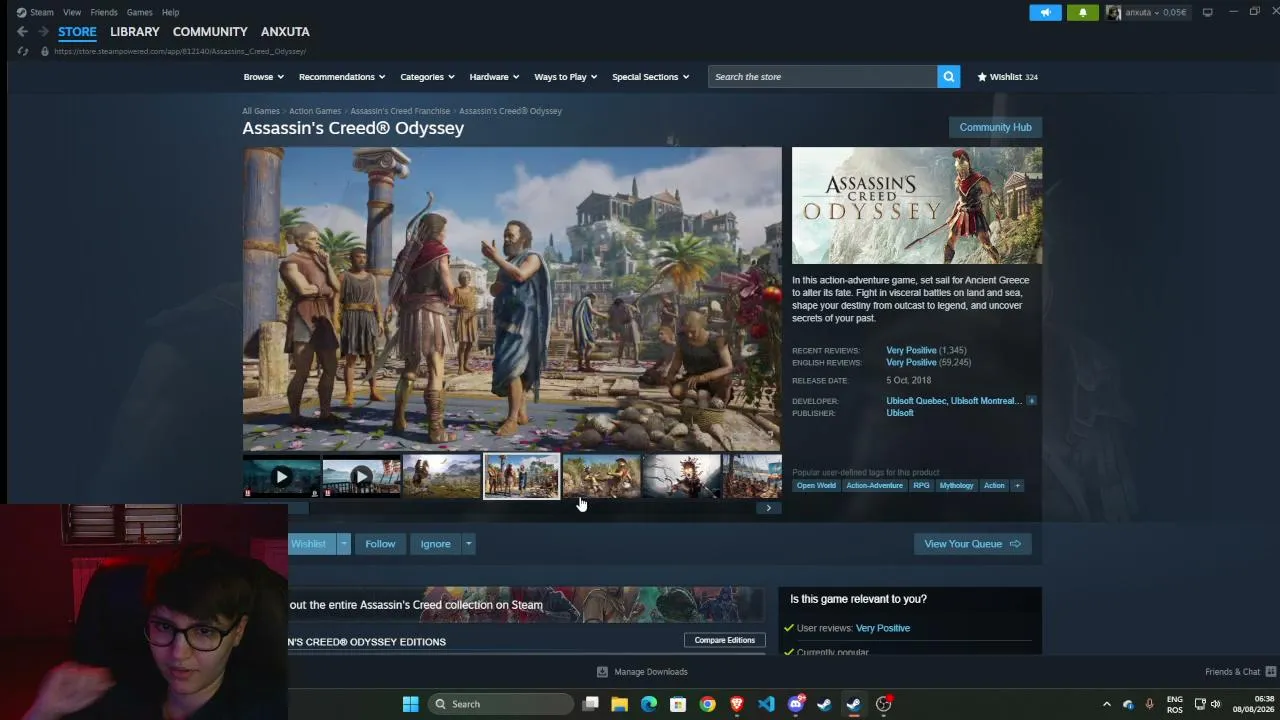Viewport: 1280px width, 720px height.
Task: Open volume control in the system tray
Action: pyautogui.click(x=1216, y=704)
